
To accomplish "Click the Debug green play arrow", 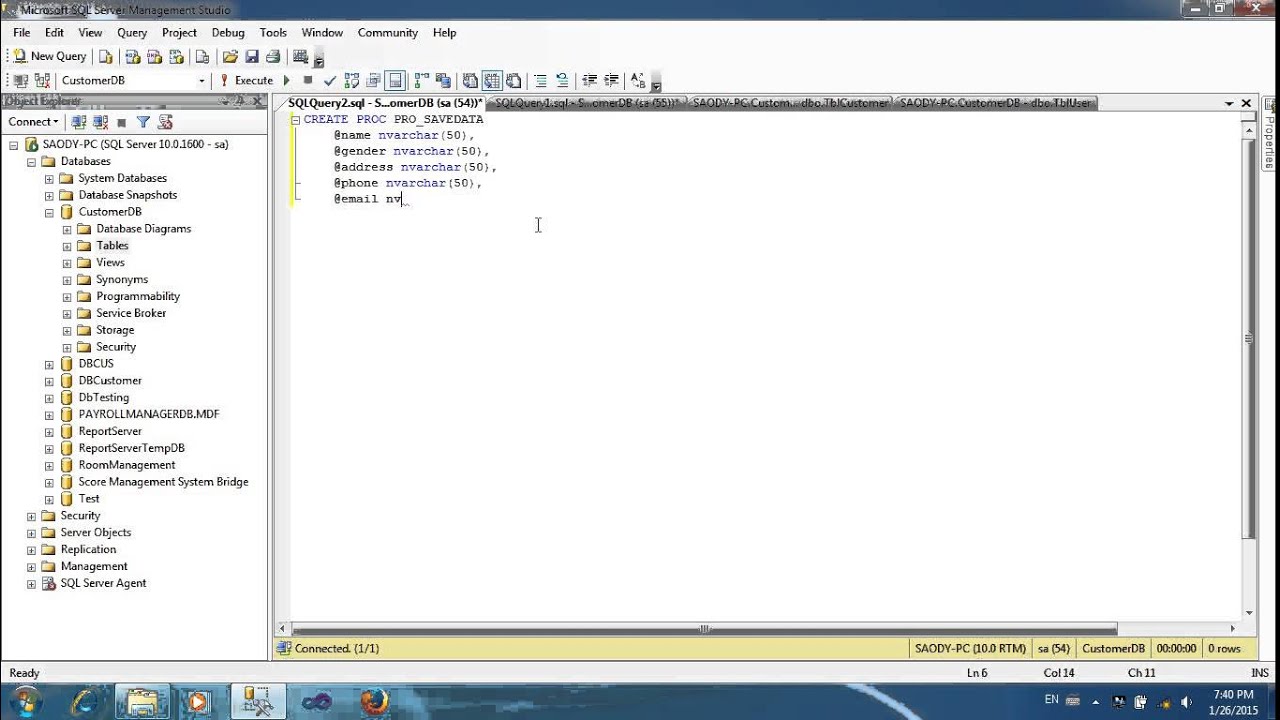I will (286, 80).
